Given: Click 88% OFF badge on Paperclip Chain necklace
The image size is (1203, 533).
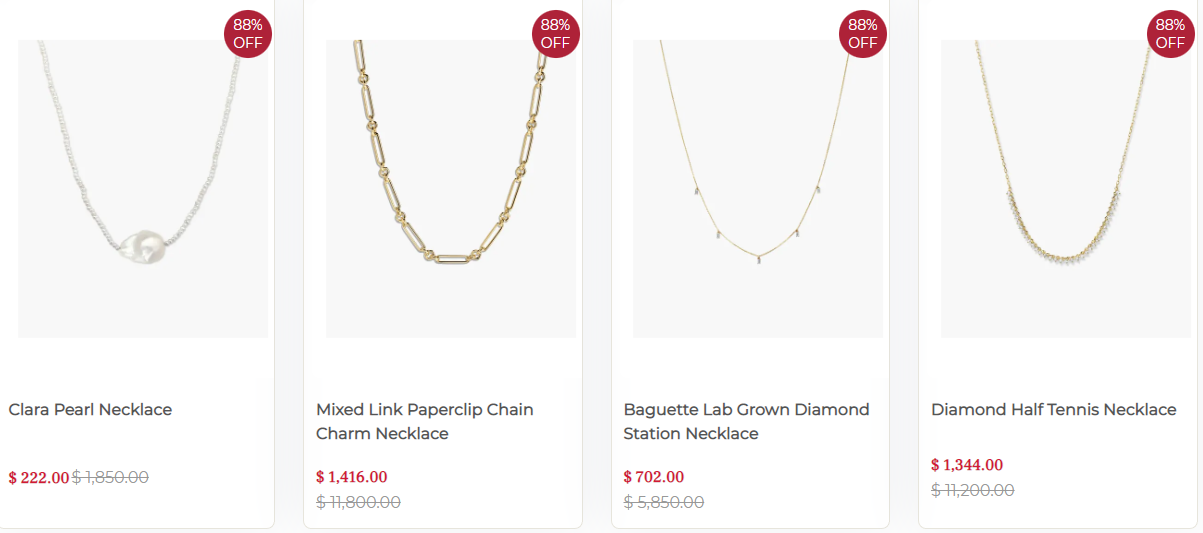Looking at the screenshot, I should tap(555, 34).
